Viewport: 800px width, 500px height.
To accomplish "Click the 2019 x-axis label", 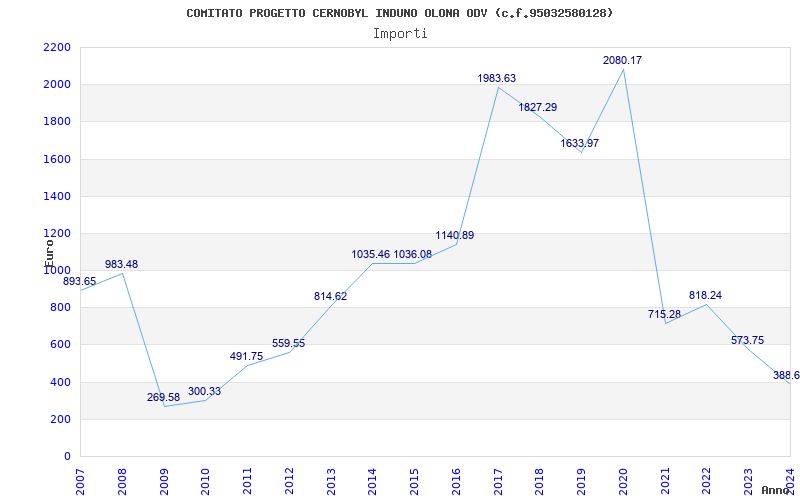I will 581,481.
